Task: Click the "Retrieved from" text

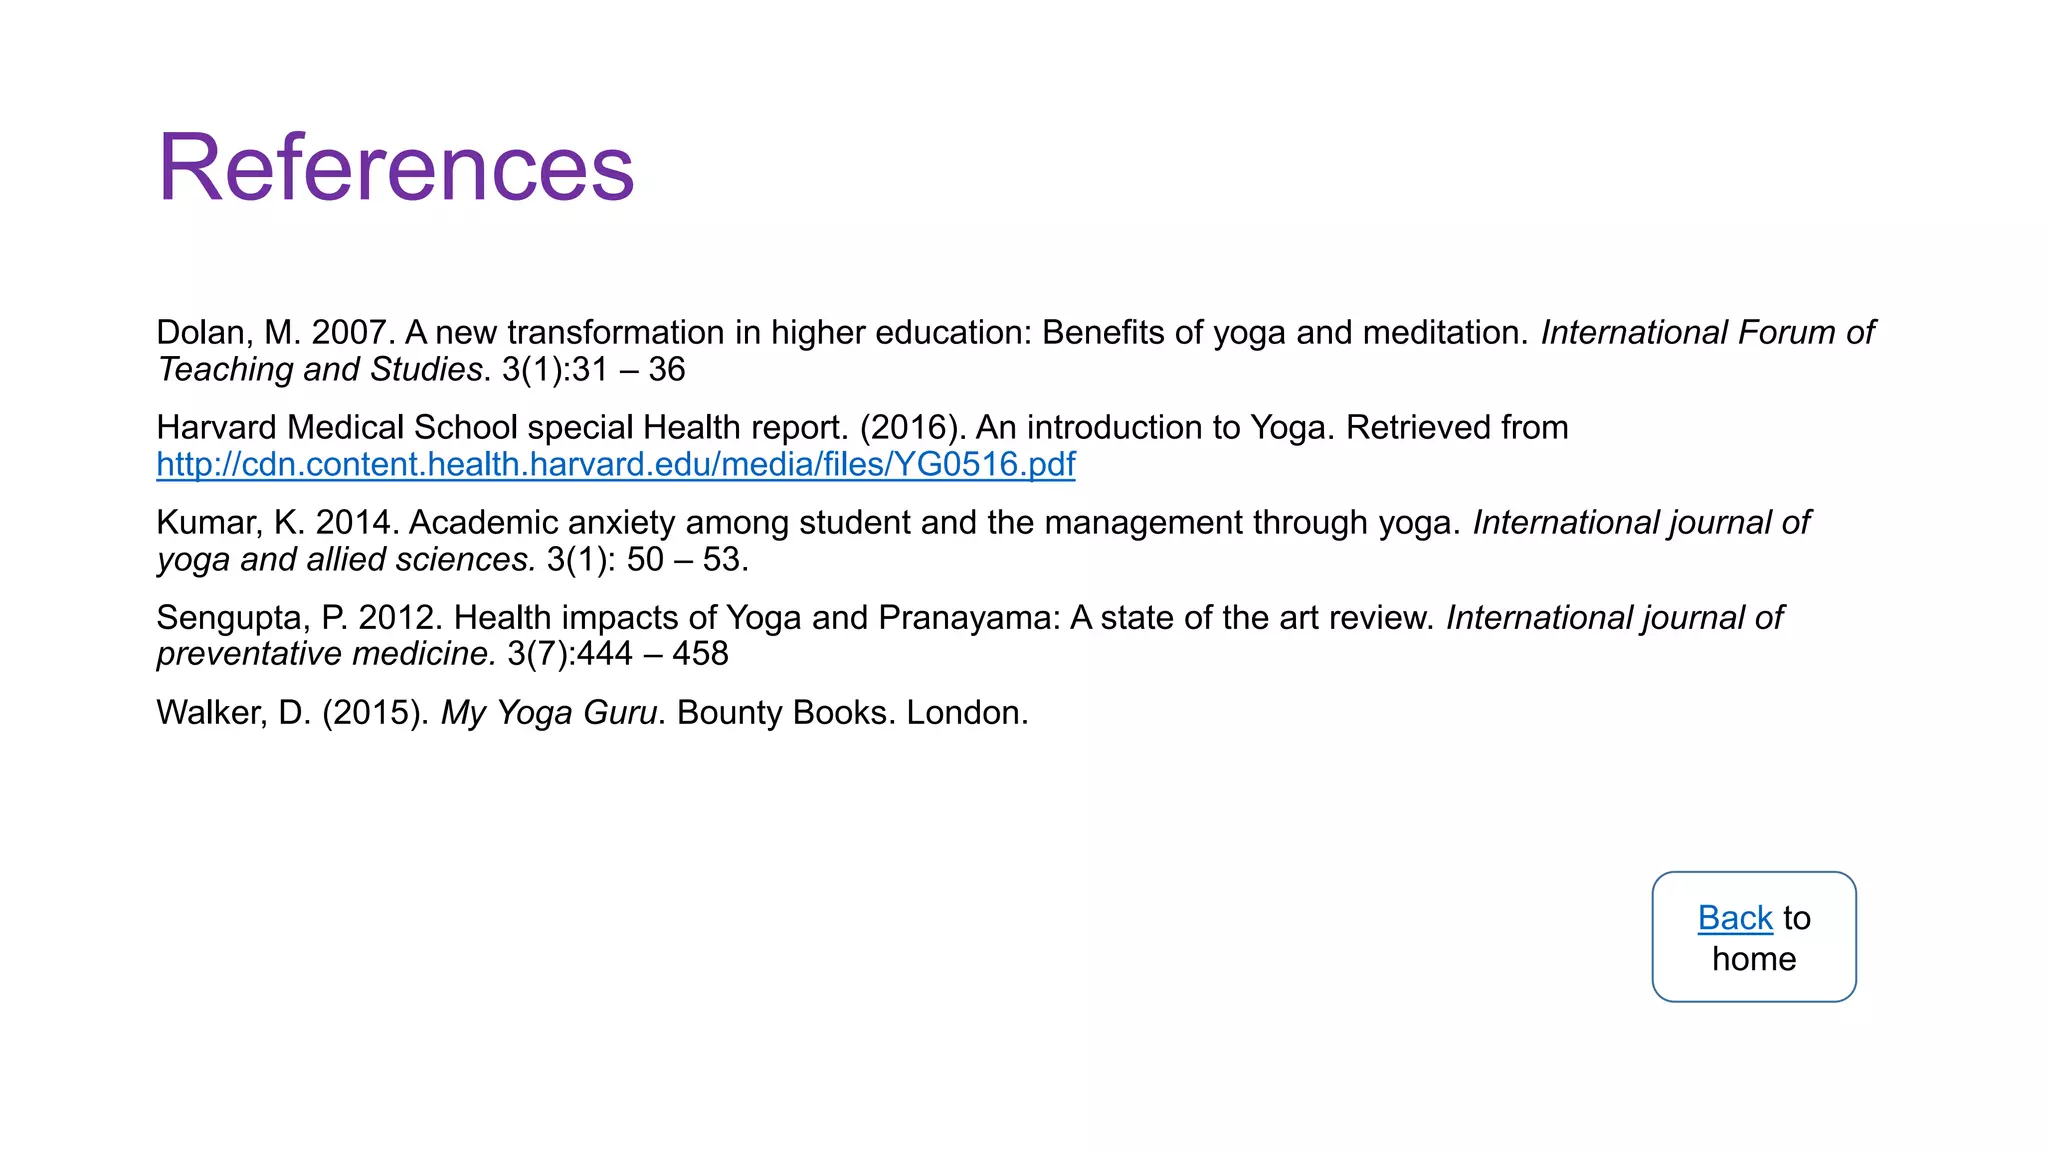Action: click(x=1456, y=428)
